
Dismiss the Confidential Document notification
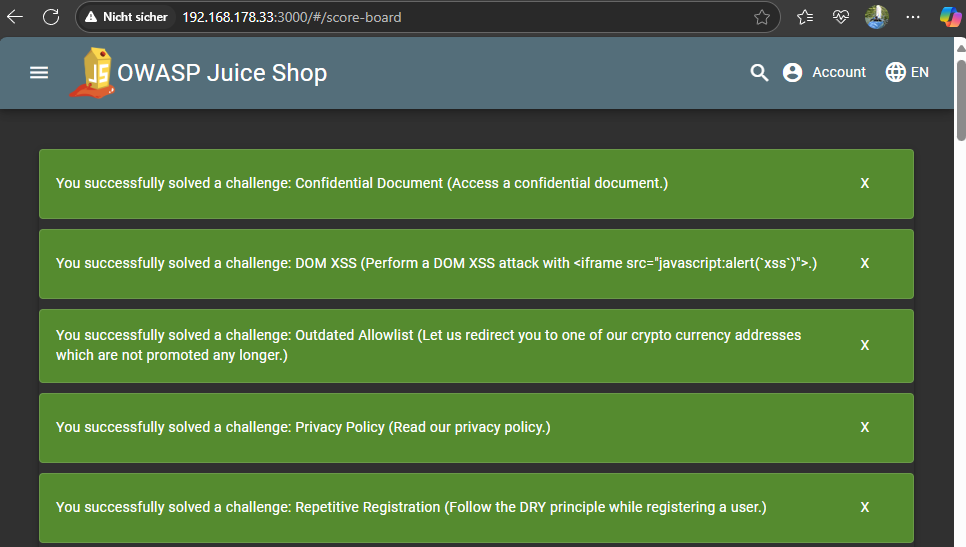click(x=865, y=184)
